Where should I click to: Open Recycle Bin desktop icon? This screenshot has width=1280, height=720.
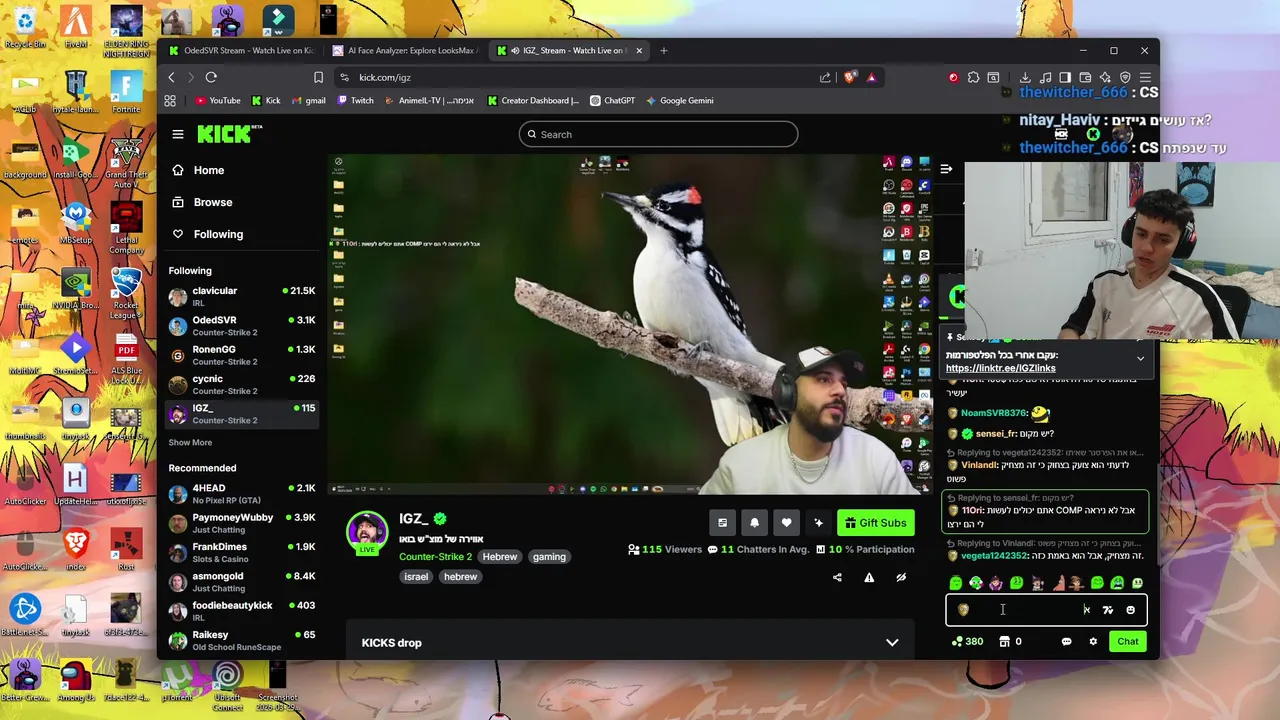[24, 27]
